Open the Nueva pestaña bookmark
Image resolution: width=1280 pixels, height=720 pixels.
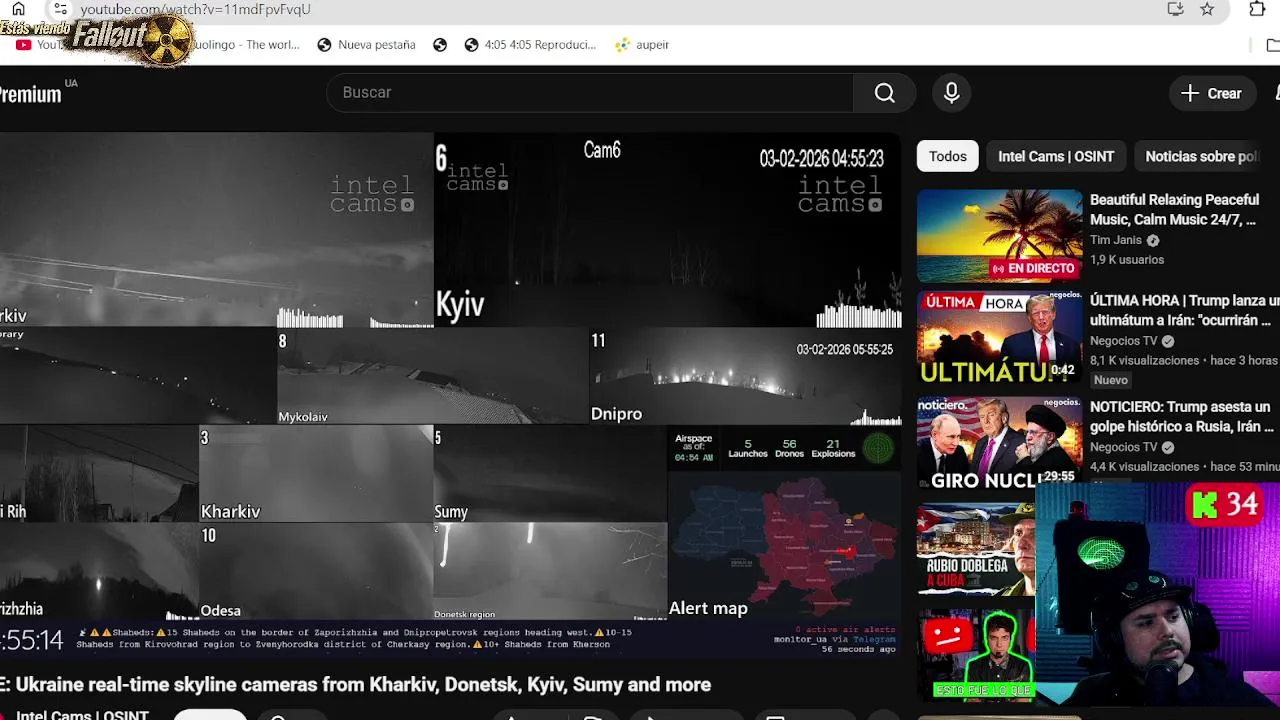(x=366, y=45)
